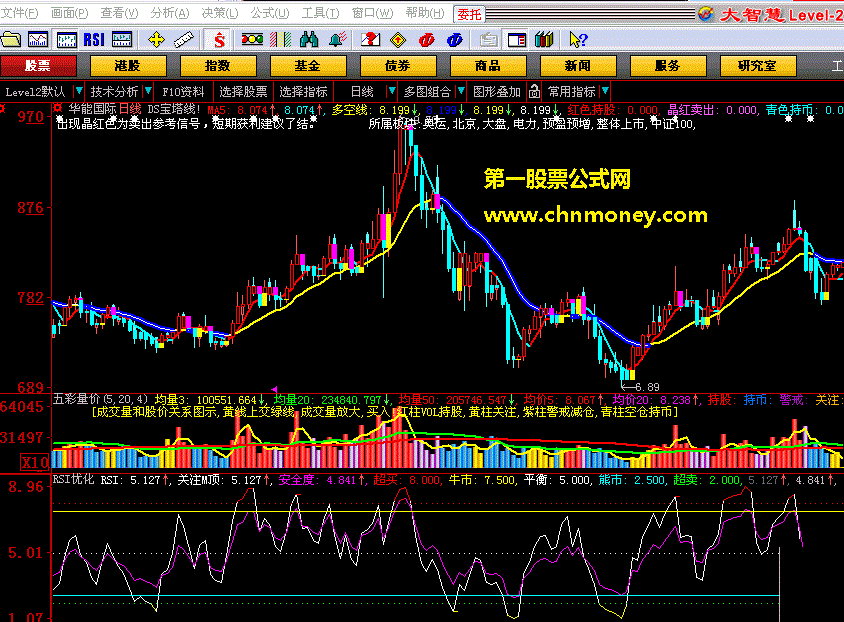The image size is (844, 622).
Task: Click the colored striped bars toolbar icon
Action: tap(280, 40)
